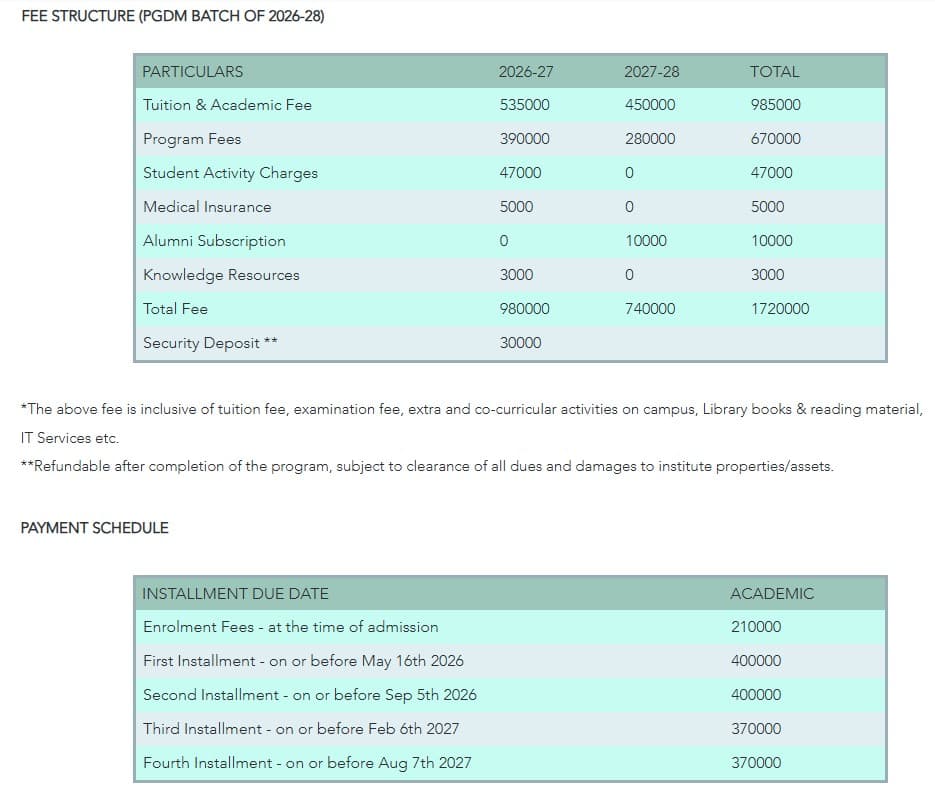
Task: Click the Fourth Installment Aug 7th row
Action: [x=307, y=763]
